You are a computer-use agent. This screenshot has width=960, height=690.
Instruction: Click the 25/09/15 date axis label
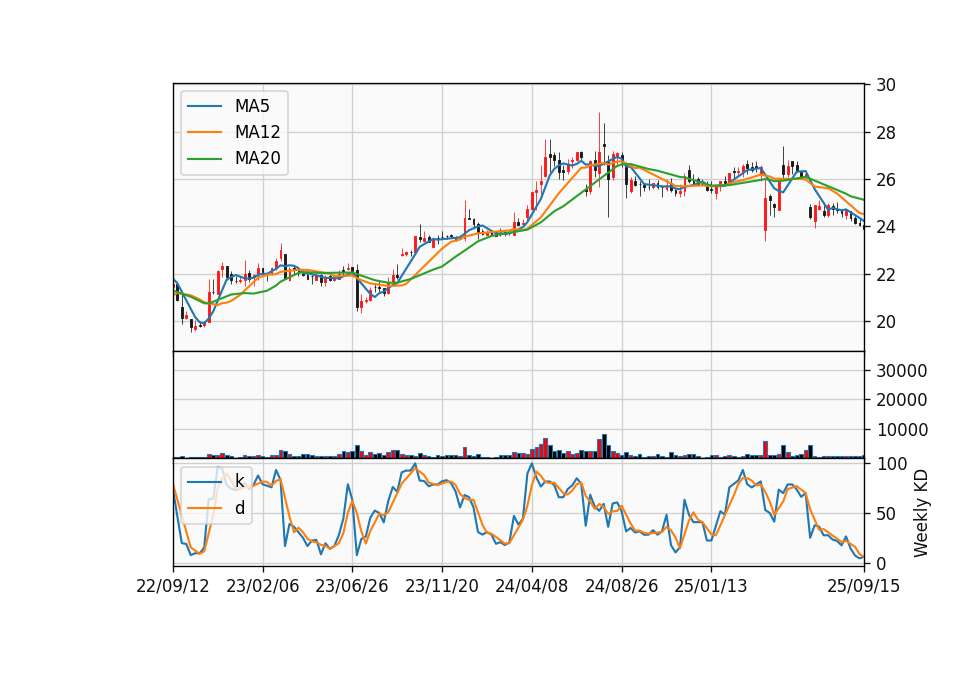point(864,586)
